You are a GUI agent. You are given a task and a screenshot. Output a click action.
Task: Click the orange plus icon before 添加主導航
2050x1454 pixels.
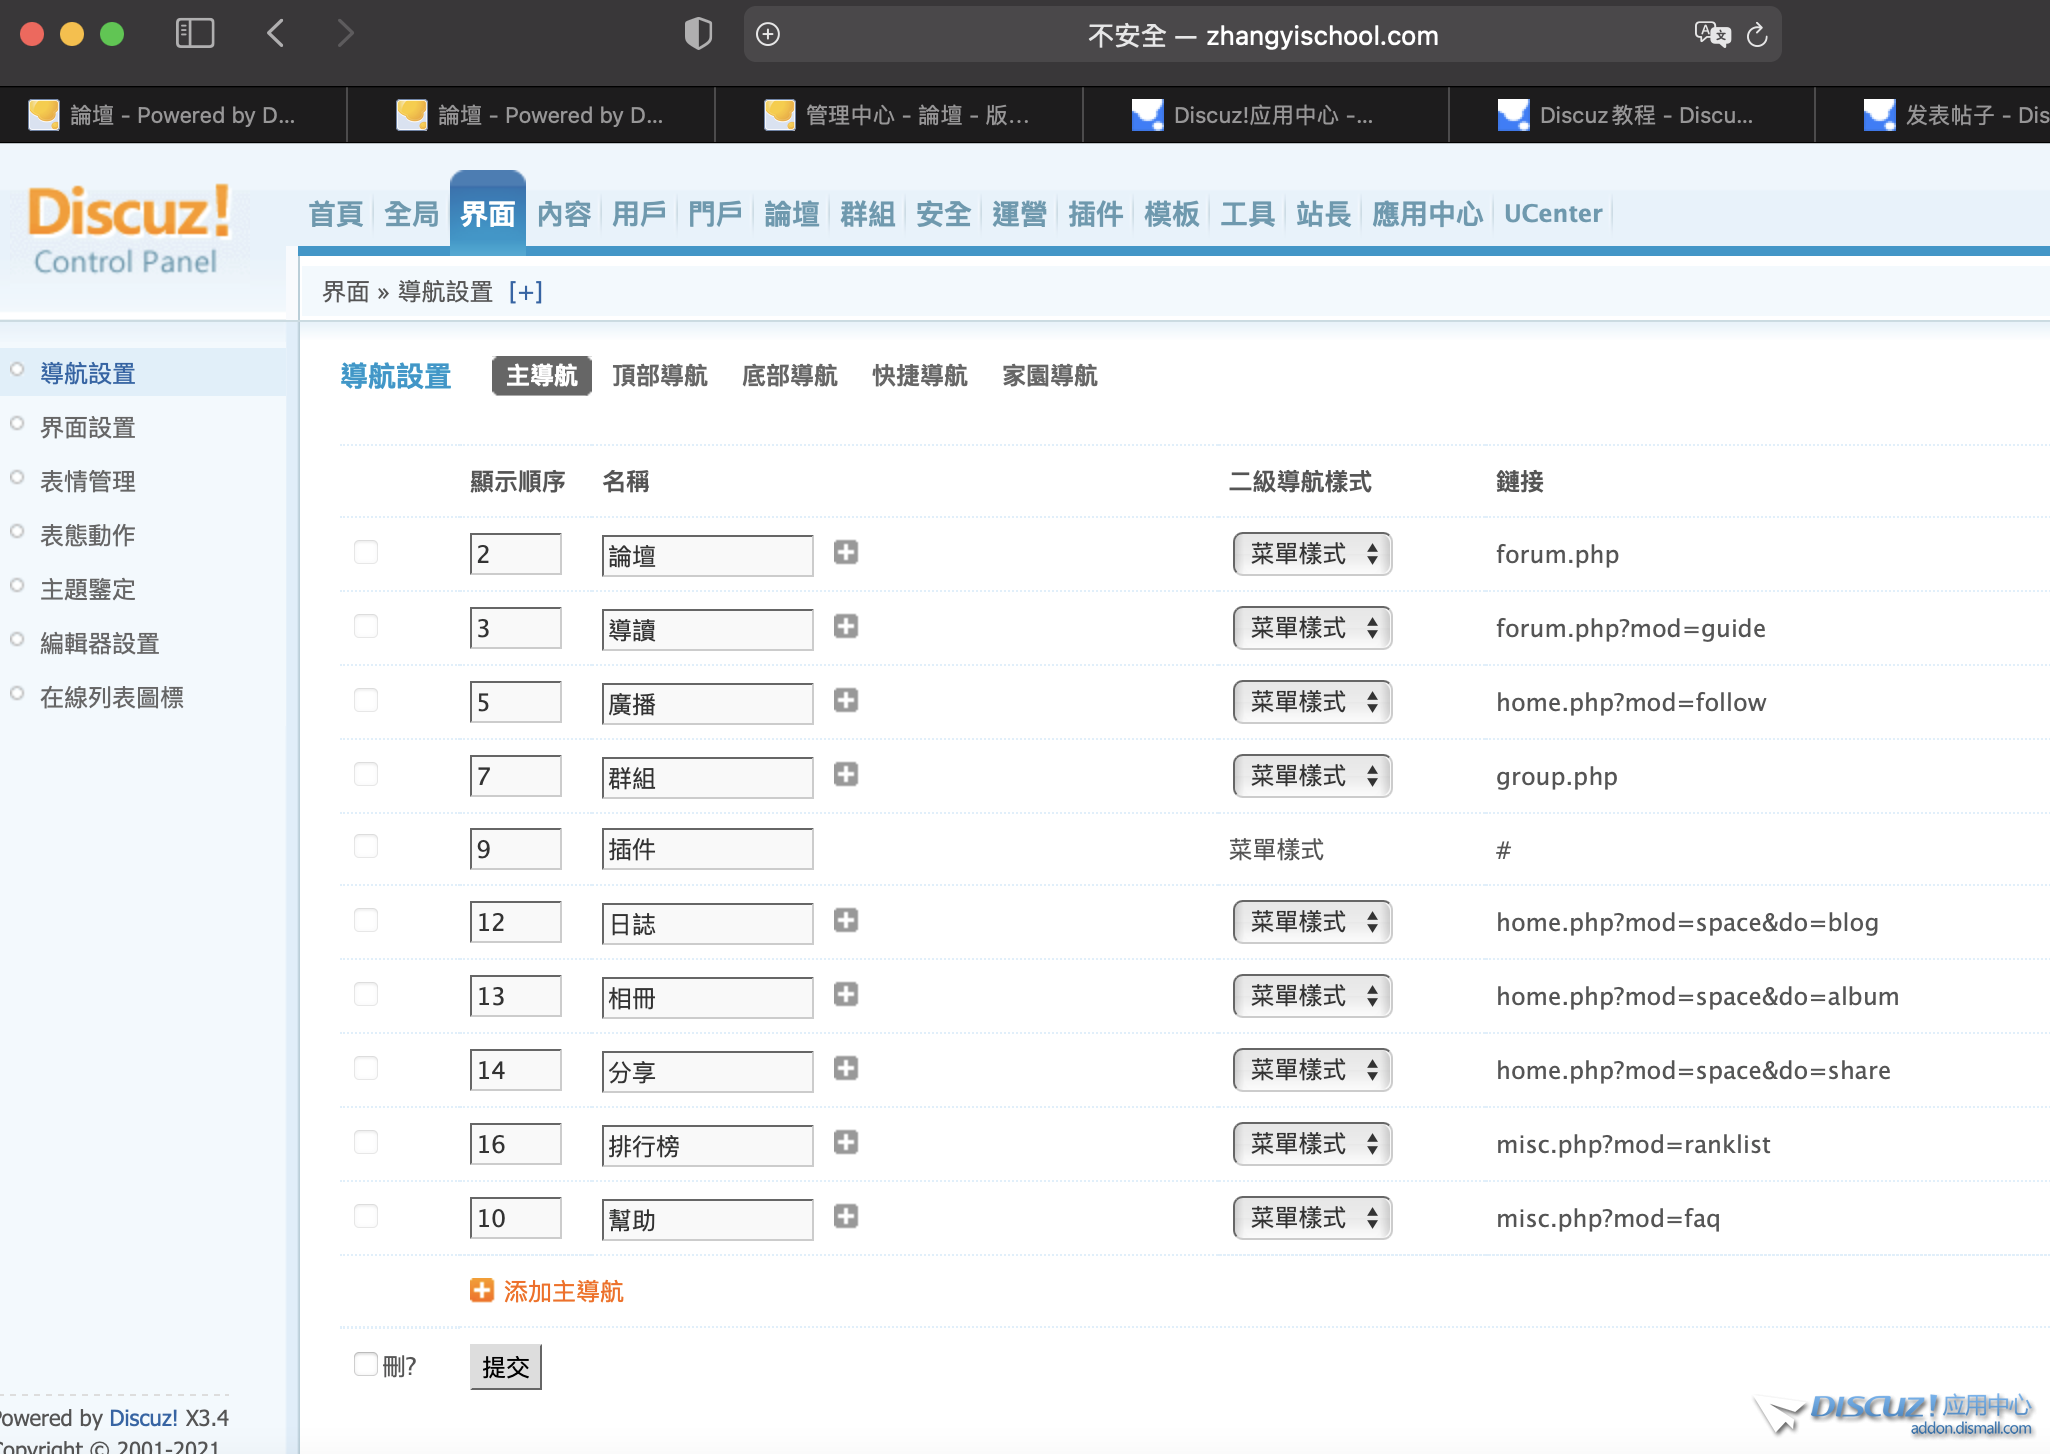pyautogui.click(x=482, y=1291)
